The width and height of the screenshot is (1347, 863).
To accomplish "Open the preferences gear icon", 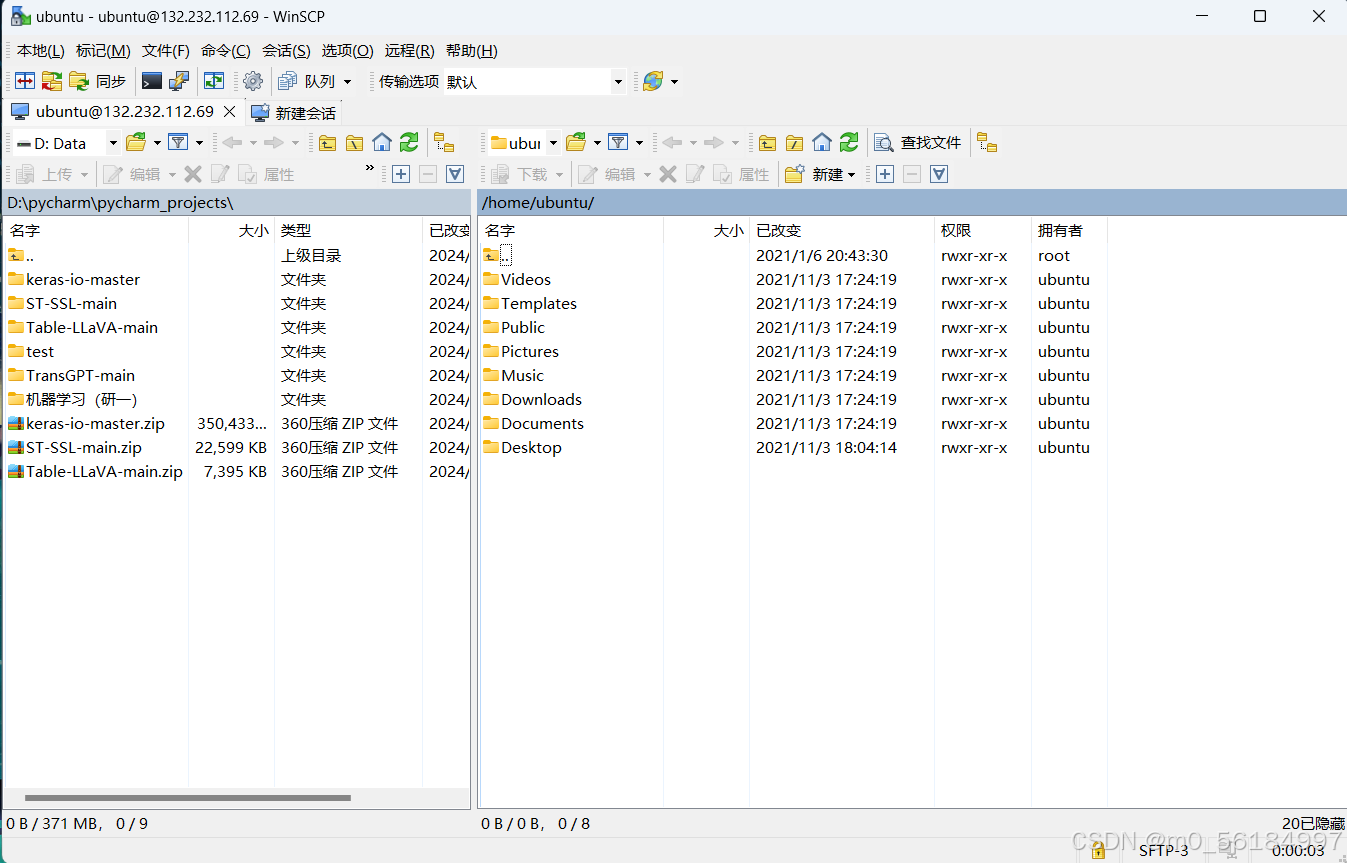I will click(253, 81).
